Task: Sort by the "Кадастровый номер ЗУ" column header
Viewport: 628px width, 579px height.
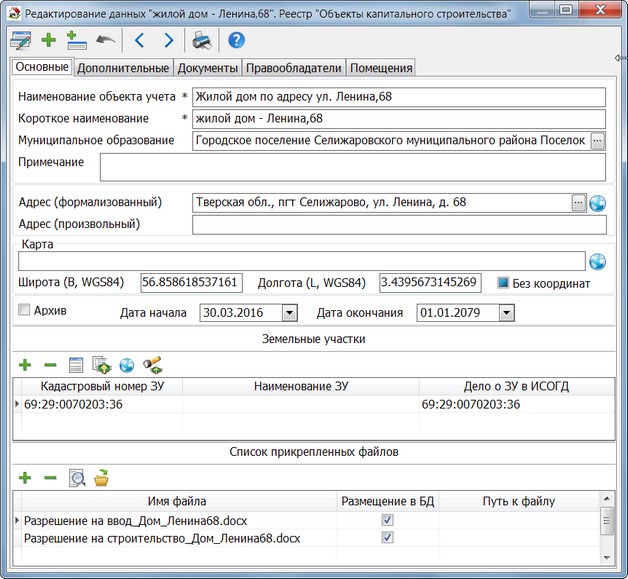Action: (102, 386)
